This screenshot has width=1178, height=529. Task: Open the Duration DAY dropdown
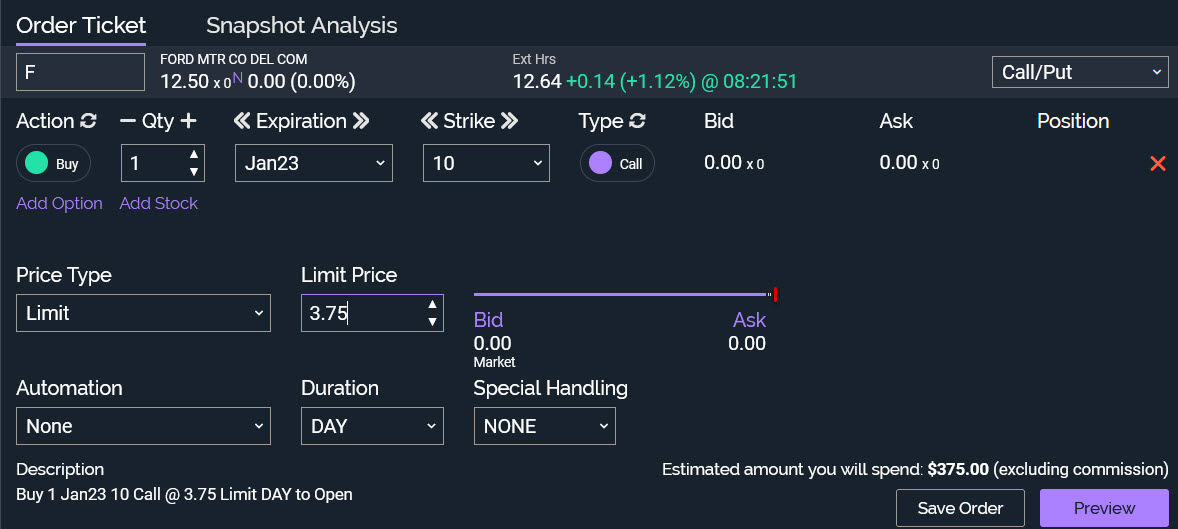tap(371, 426)
